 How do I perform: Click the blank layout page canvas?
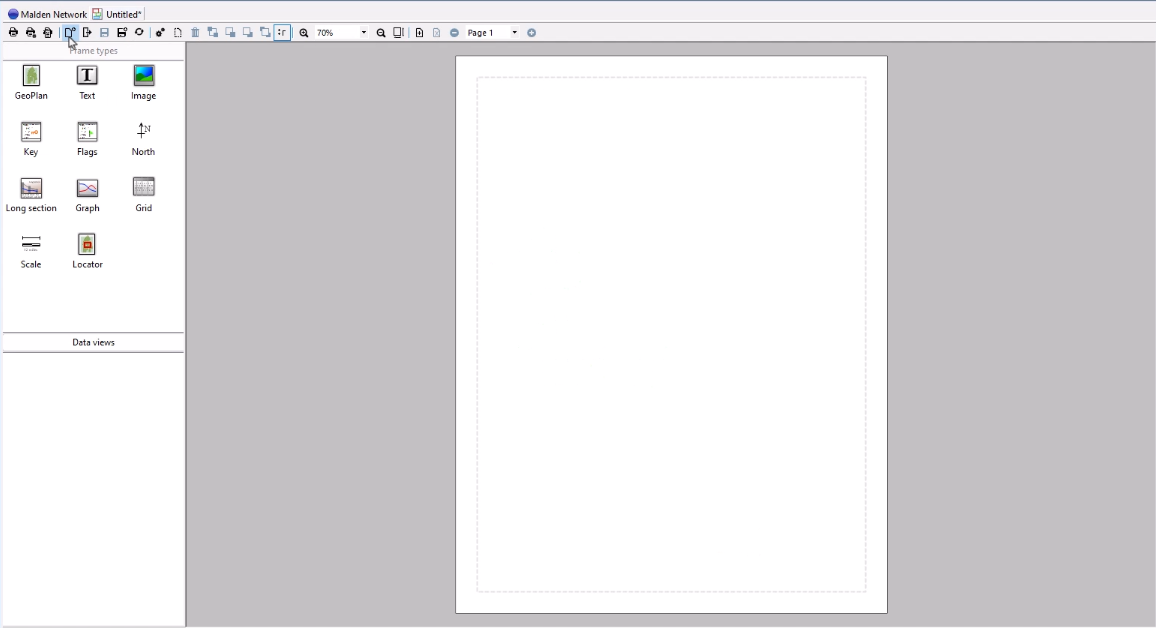tap(670, 335)
